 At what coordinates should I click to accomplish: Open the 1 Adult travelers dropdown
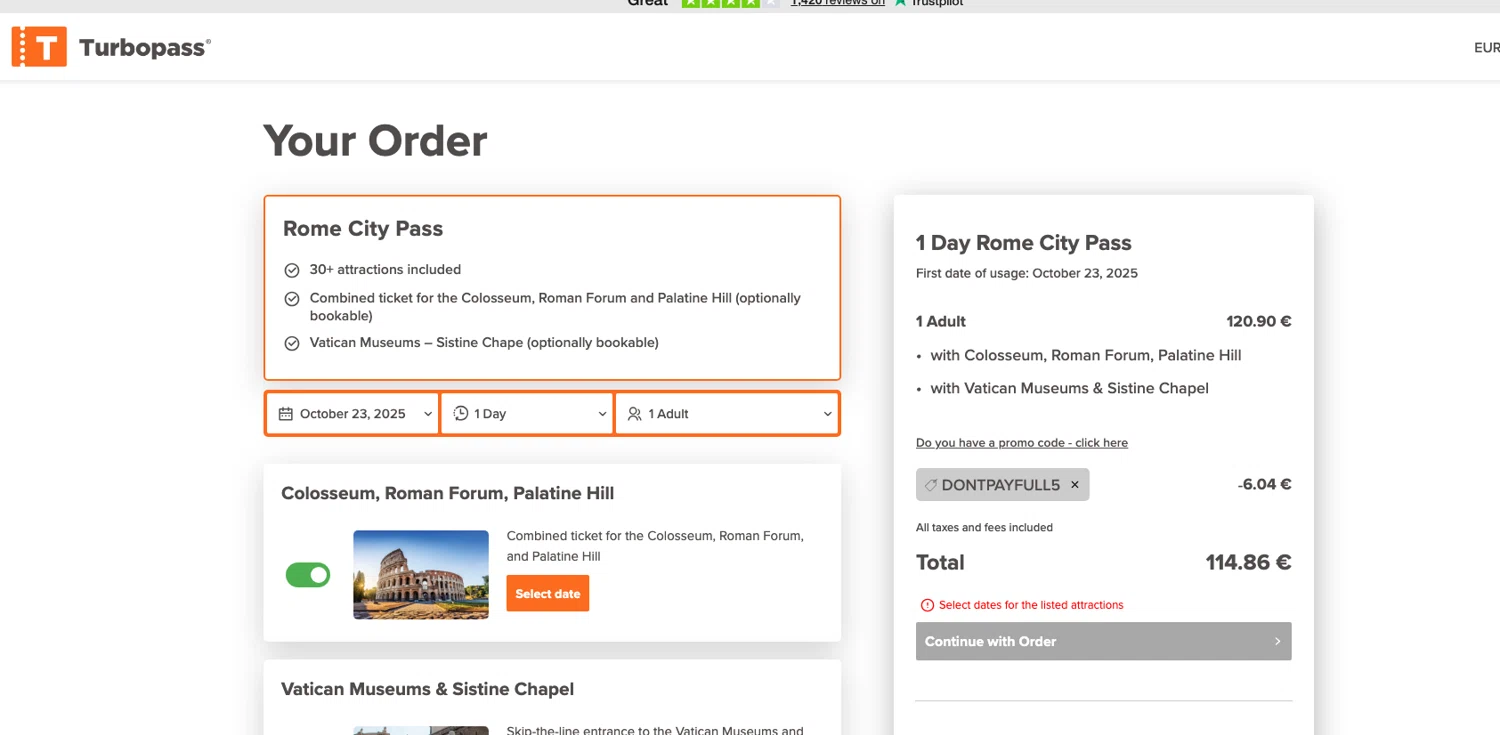[727, 414]
